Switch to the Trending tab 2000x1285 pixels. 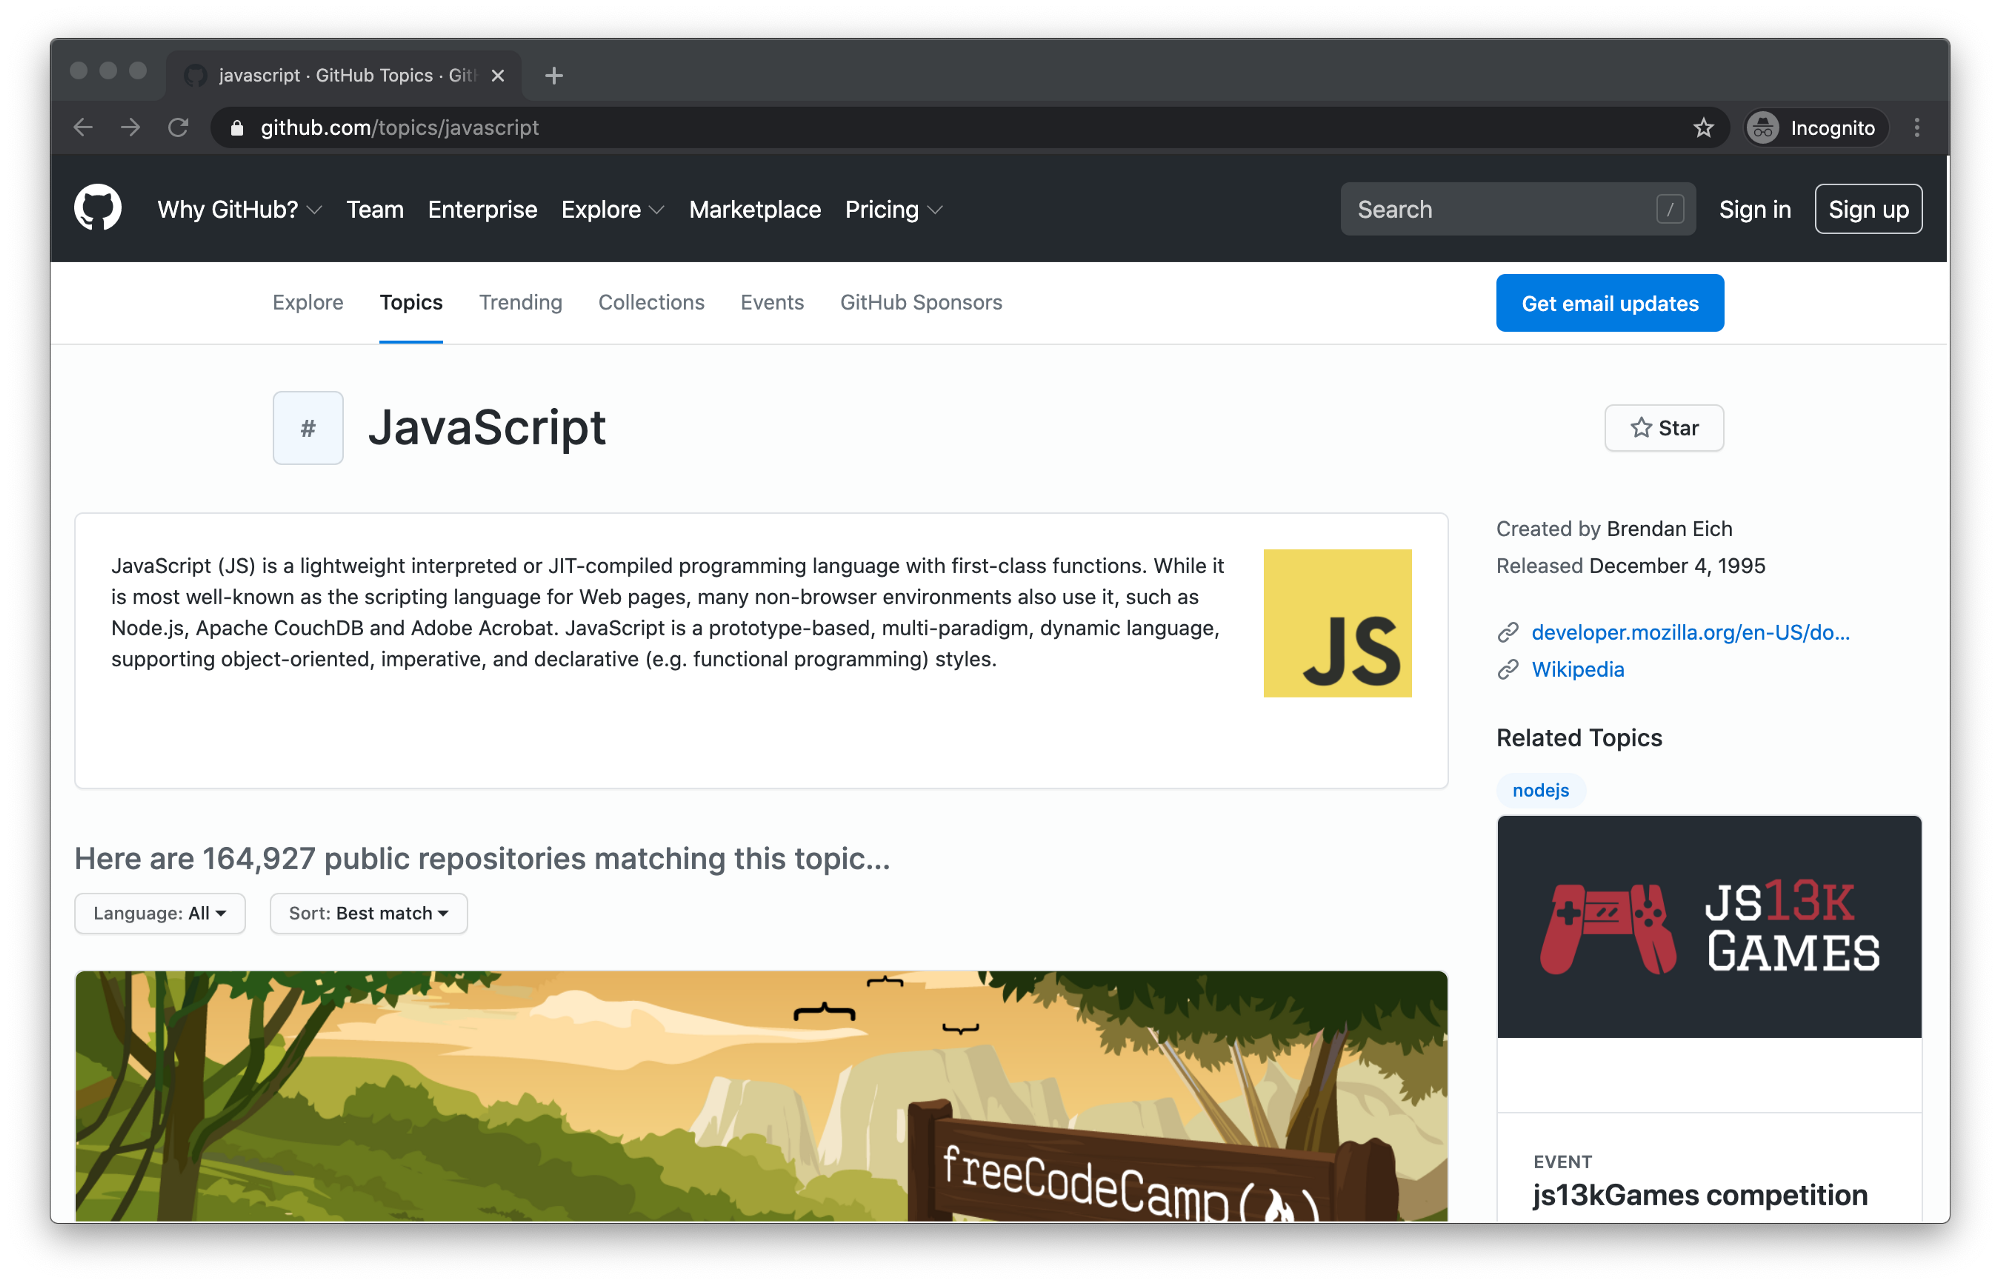tap(520, 302)
